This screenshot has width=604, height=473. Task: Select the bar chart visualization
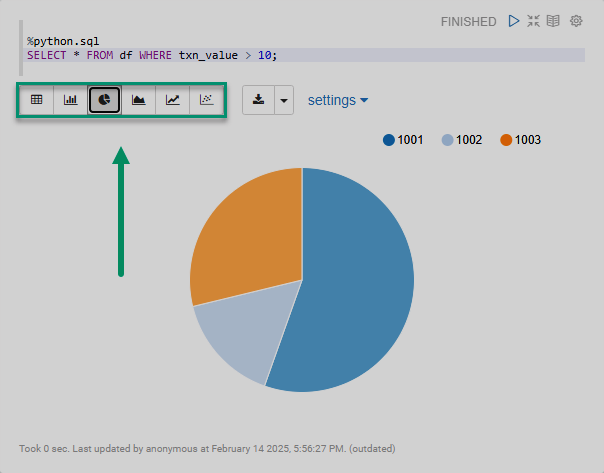tap(71, 100)
